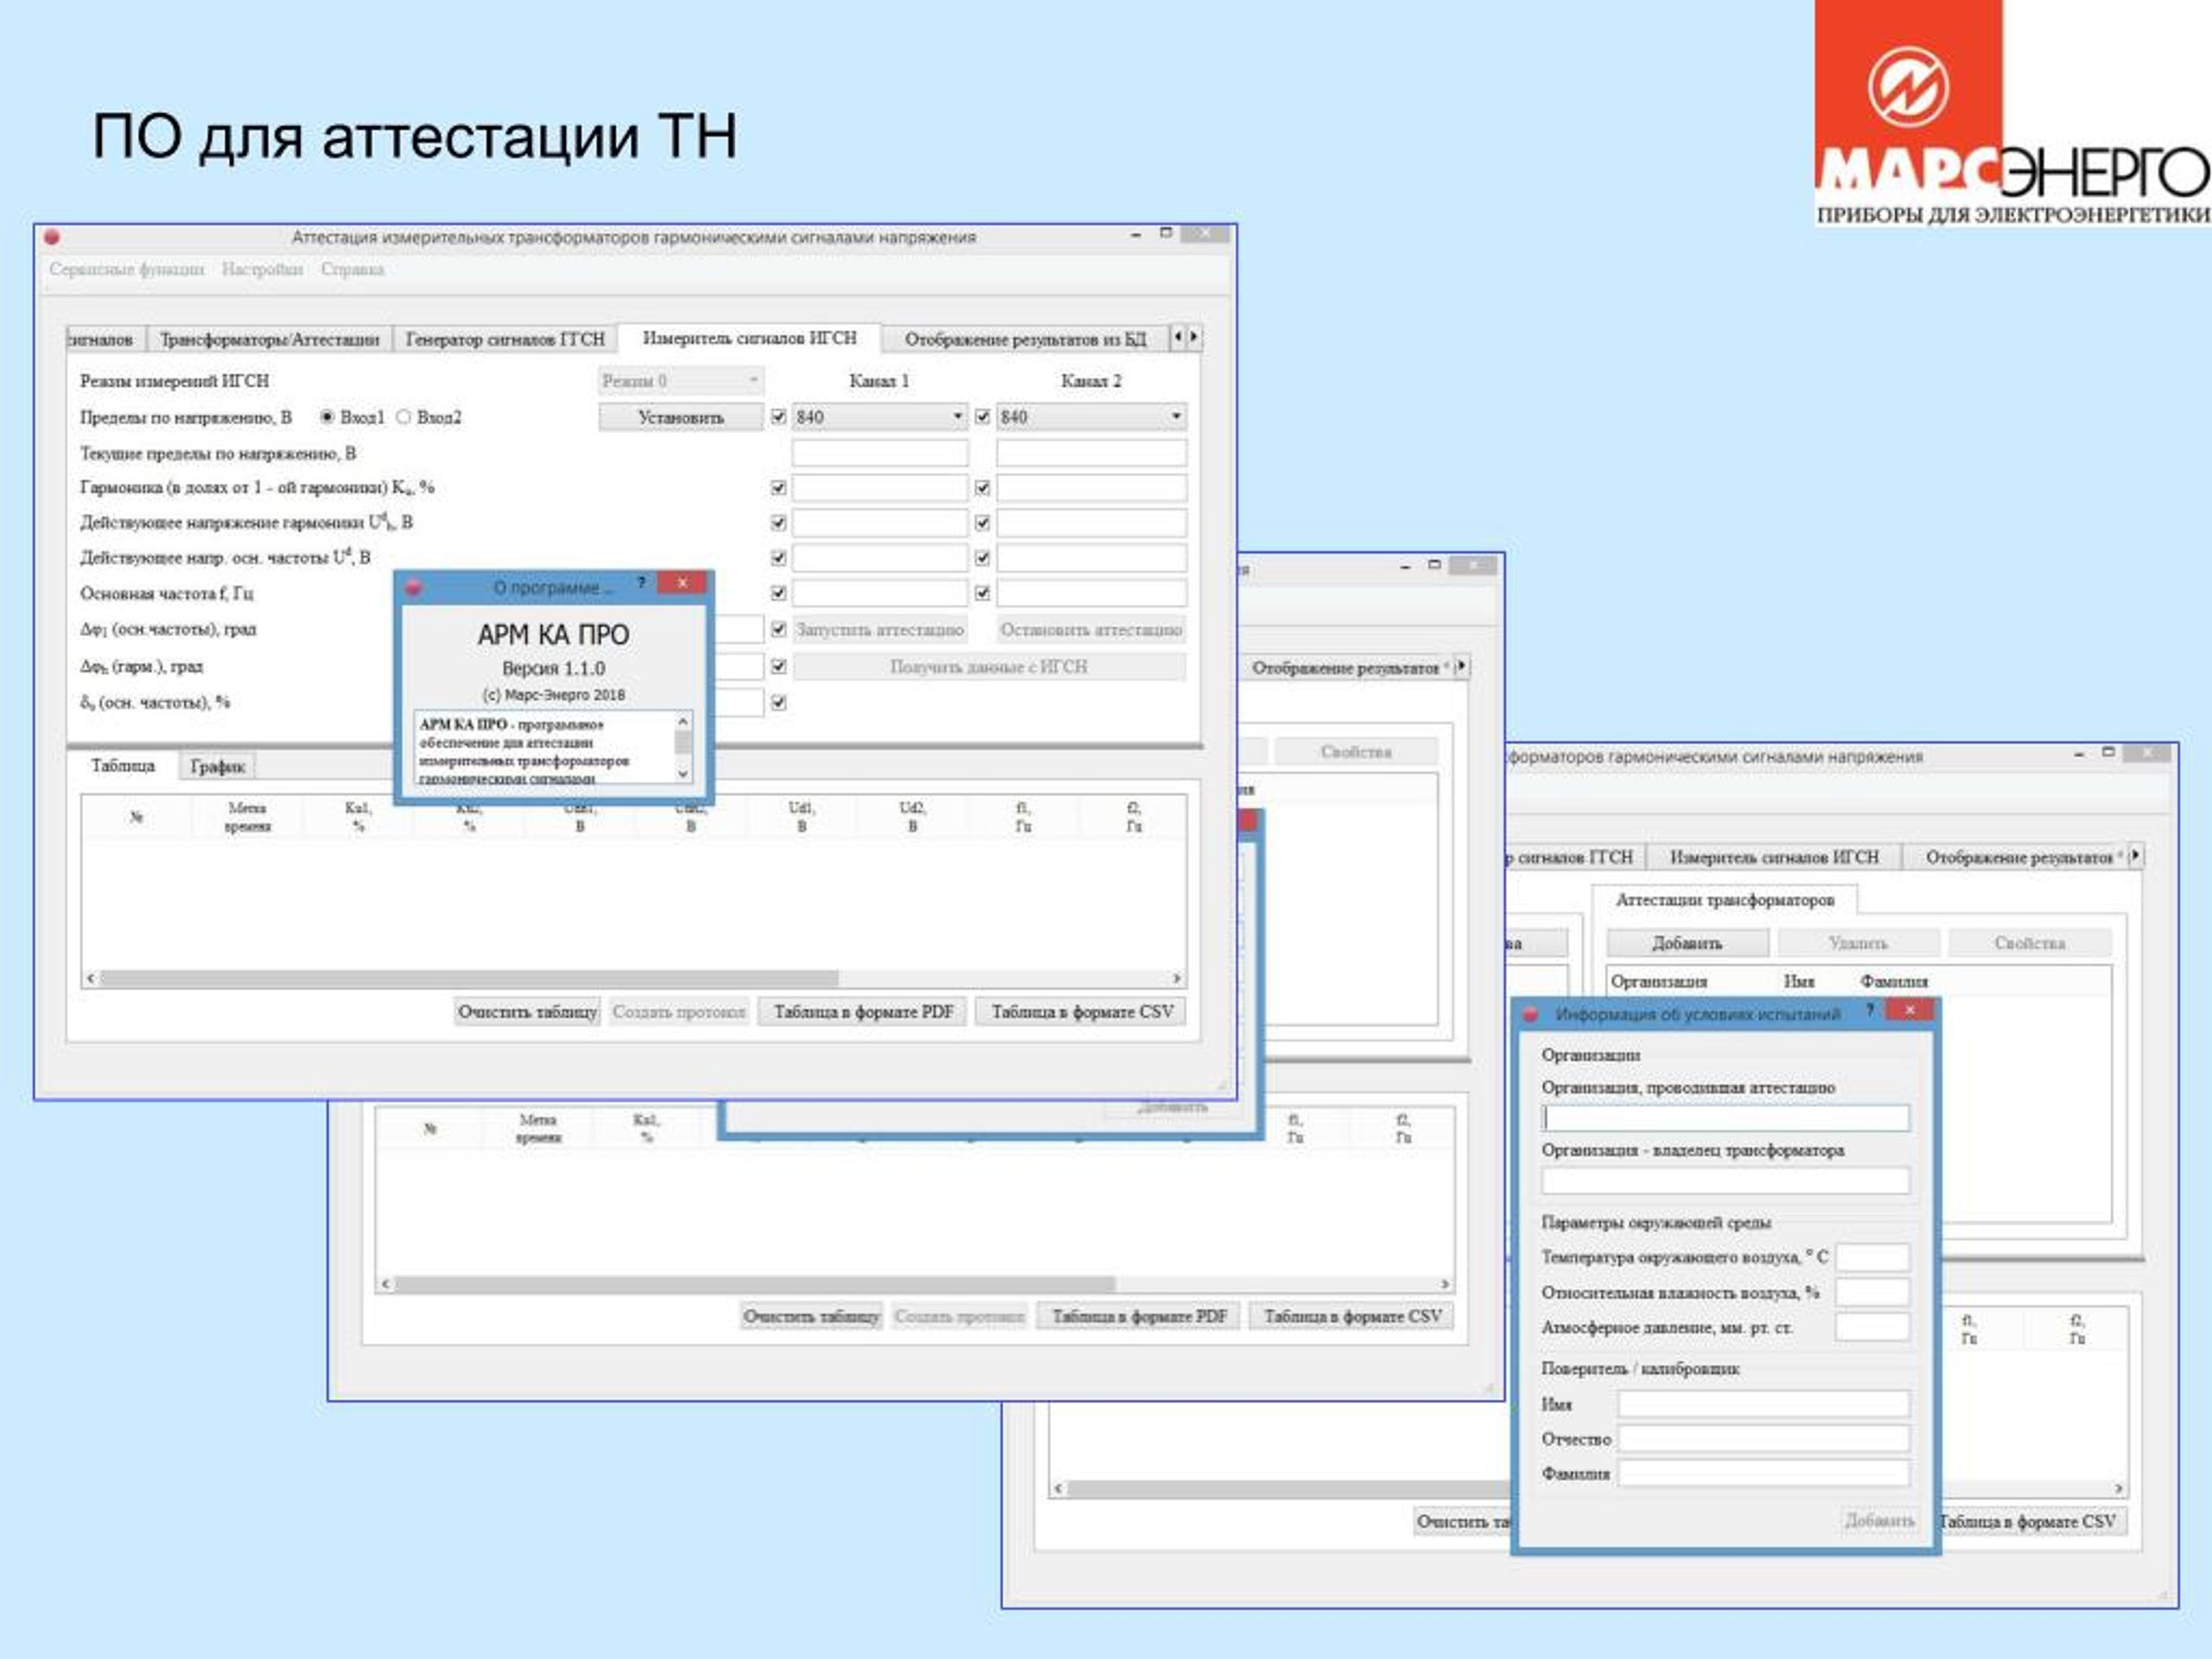Image resolution: width=2212 pixels, height=1659 pixels.
Task: Click Добавить in Информация об условиях испытаний
Action: (x=1880, y=1521)
